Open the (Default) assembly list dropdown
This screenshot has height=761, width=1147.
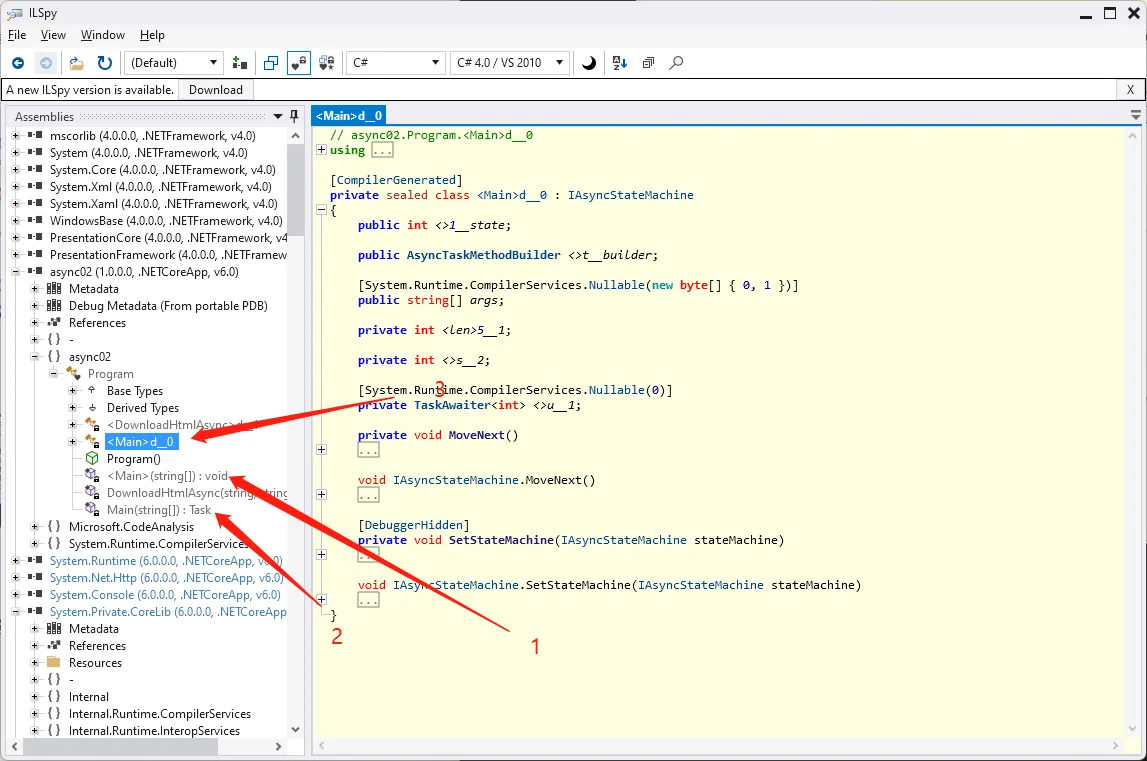(x=173, y=63)
